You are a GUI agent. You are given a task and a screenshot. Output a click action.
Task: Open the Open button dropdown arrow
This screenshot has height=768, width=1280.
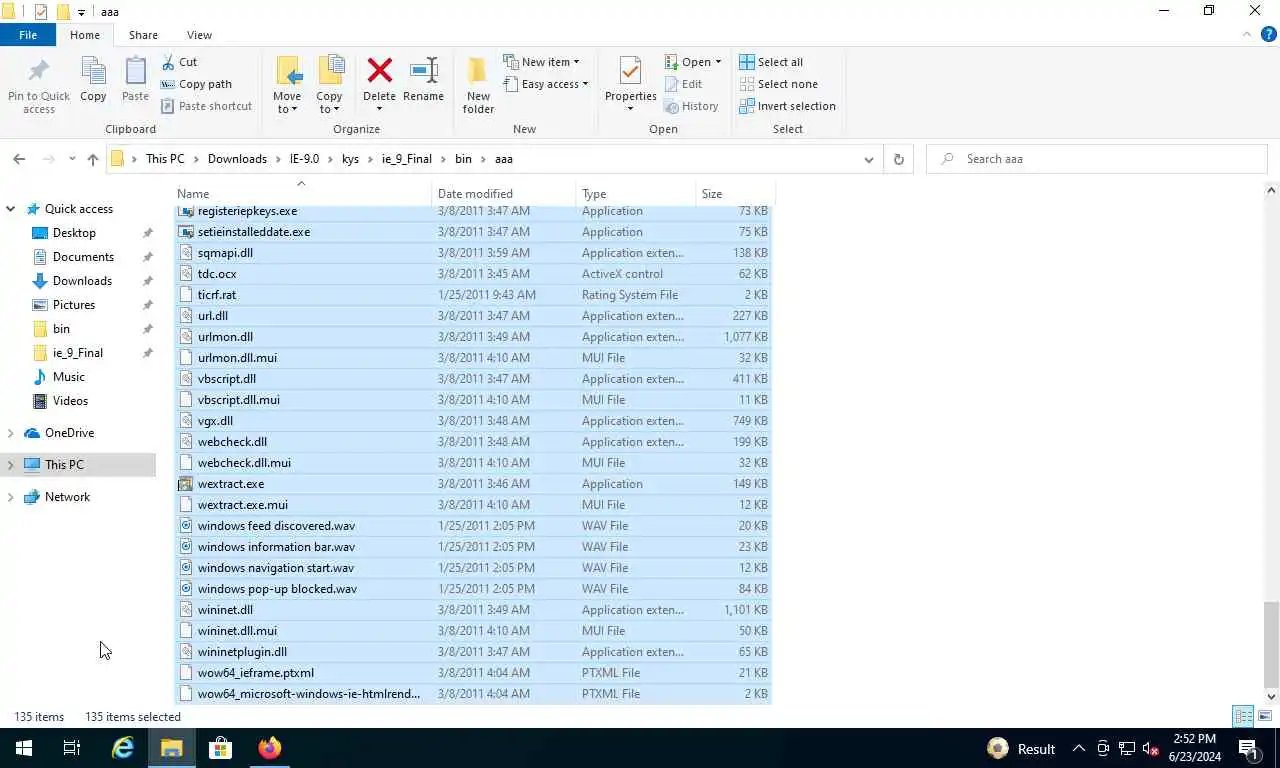[x=718, y=62]
